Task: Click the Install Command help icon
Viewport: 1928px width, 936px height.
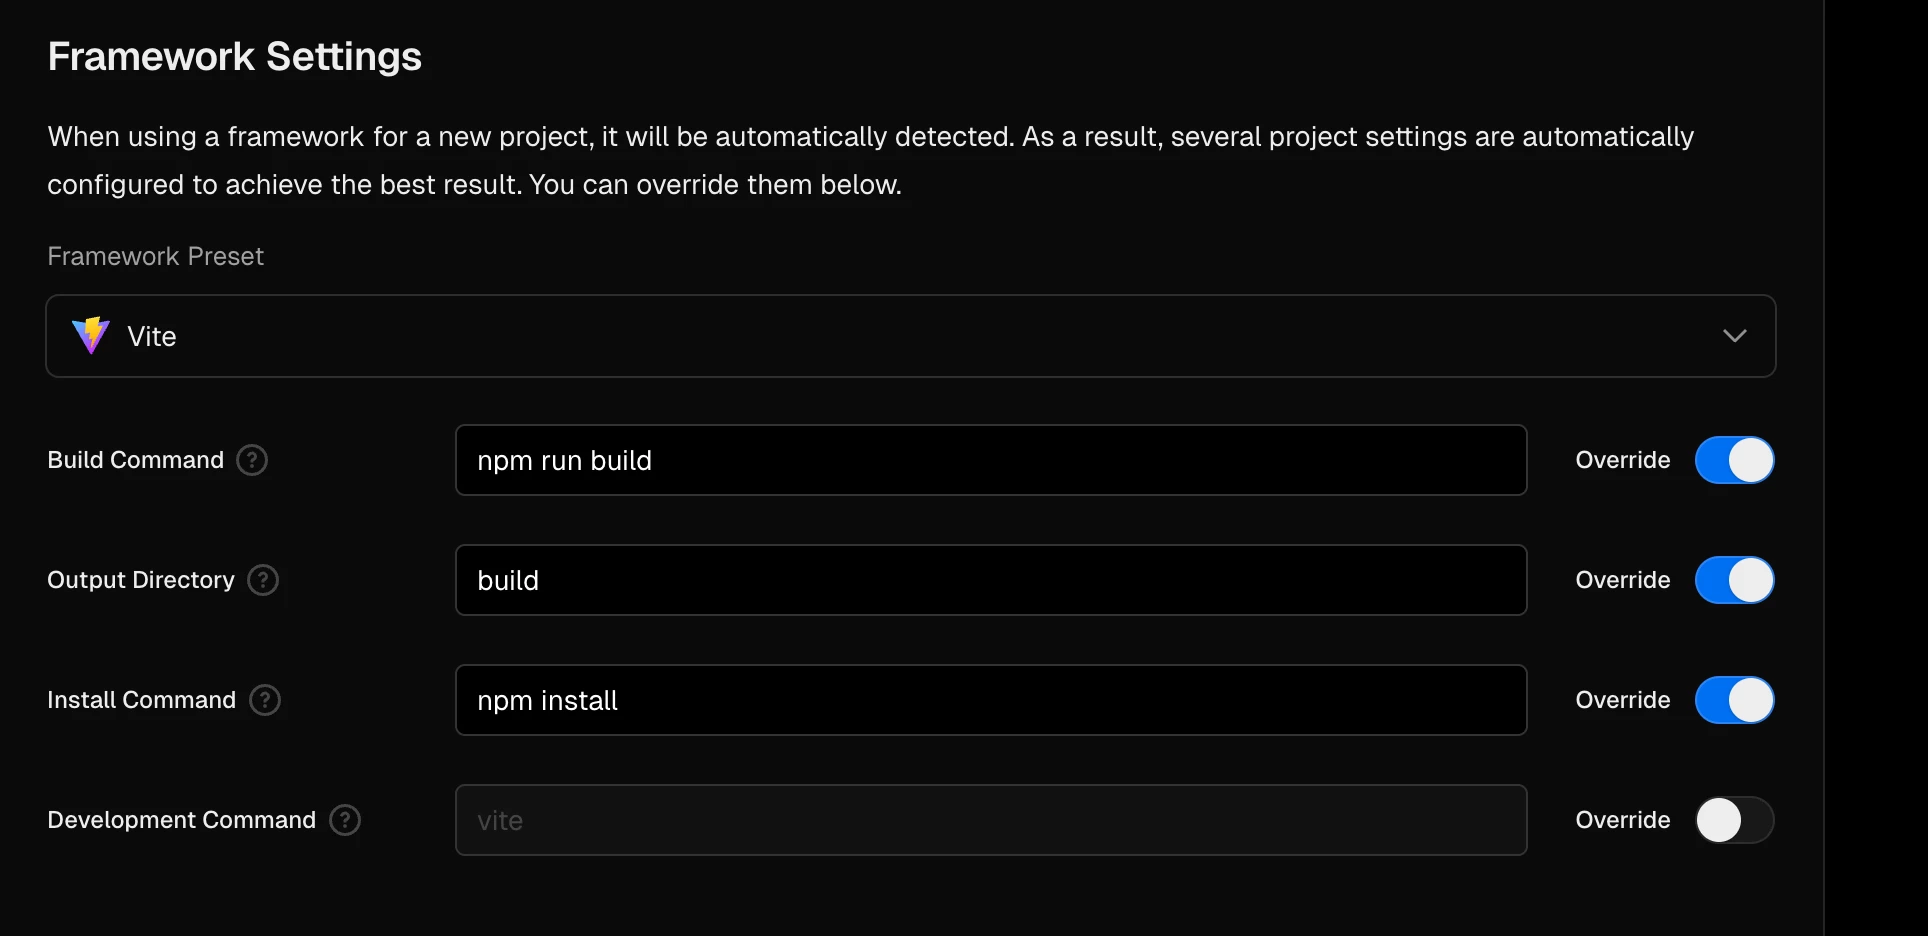Action: point(265,700)
